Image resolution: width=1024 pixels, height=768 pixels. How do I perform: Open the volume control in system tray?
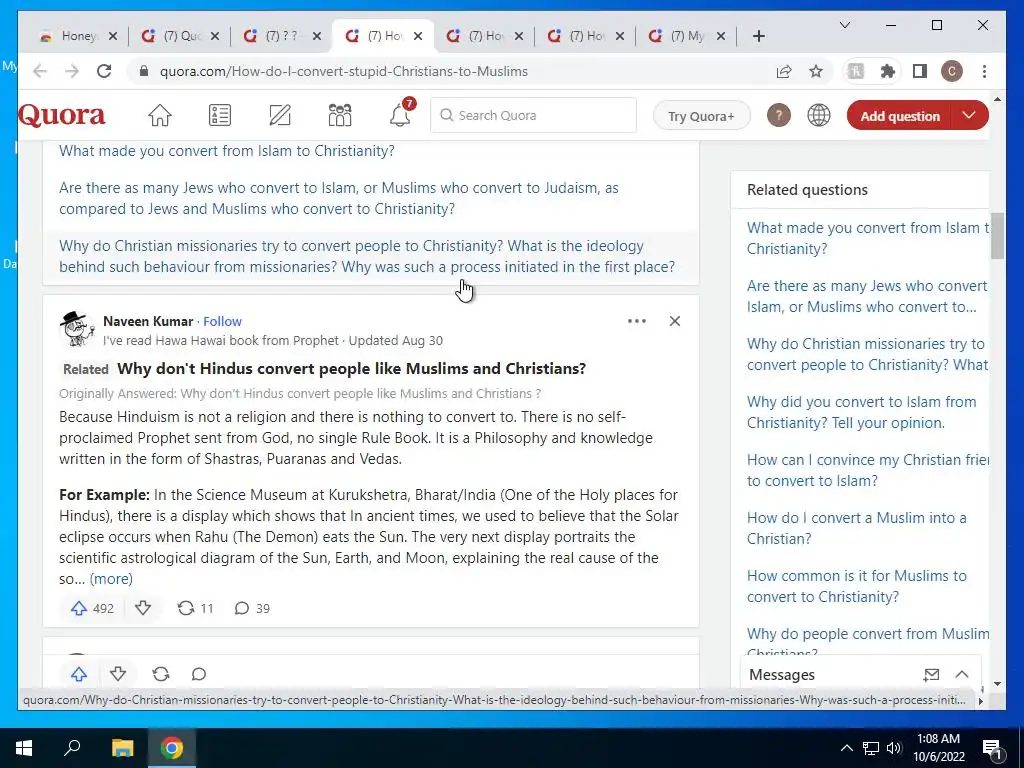(894, 748)
